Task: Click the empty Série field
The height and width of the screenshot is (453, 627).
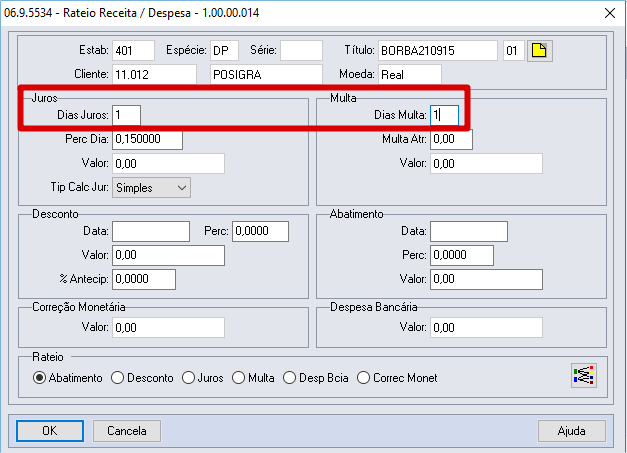Action: (x=302, y=50)
